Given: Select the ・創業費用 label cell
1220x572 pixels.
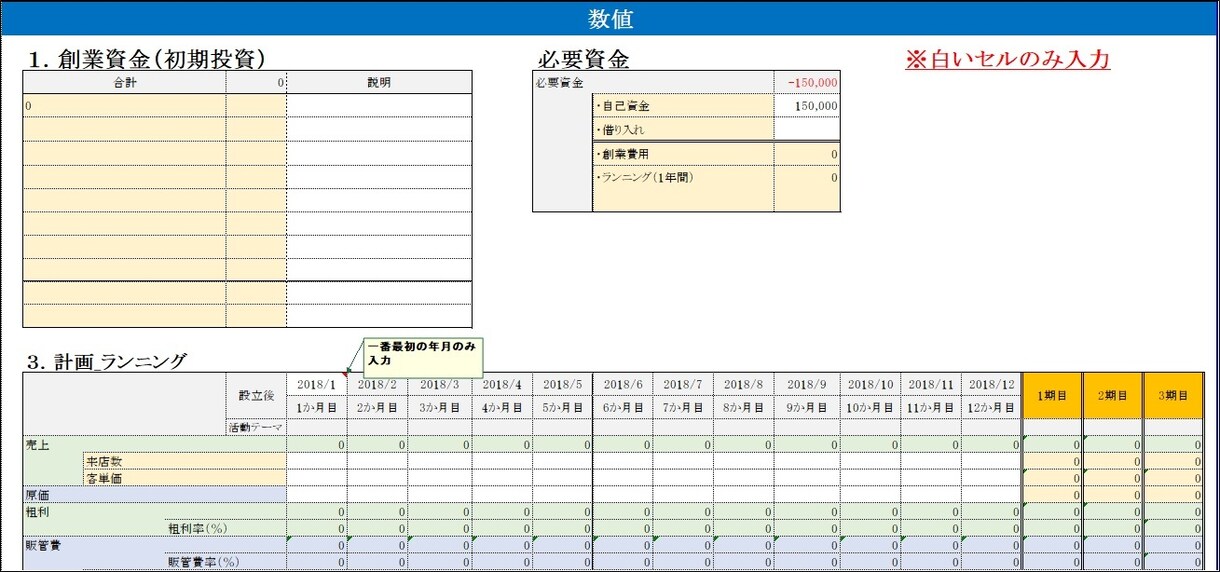Looking at the screenshot, I should [x=683, y=154].
